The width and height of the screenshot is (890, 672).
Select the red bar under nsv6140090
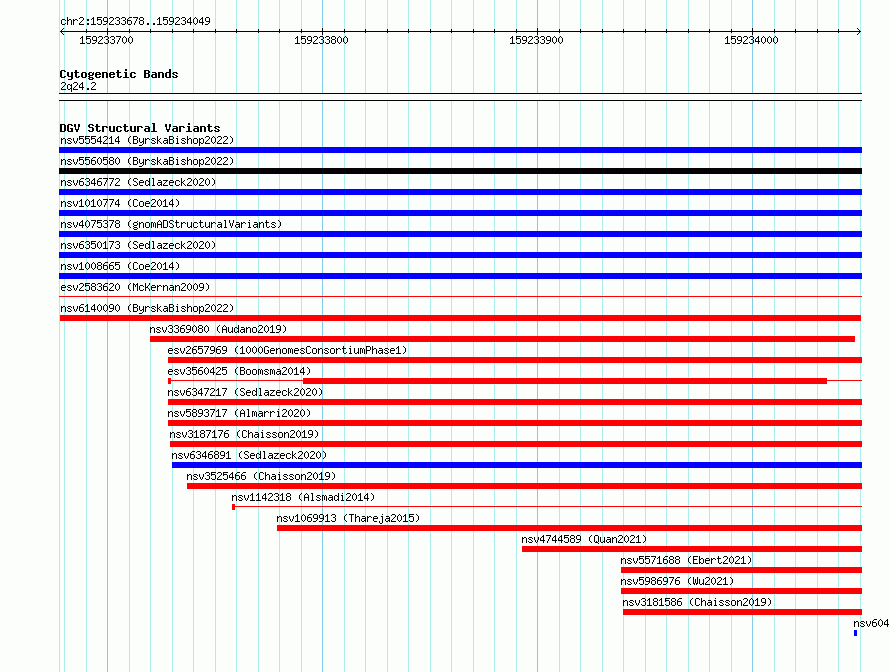click(460, 318)
